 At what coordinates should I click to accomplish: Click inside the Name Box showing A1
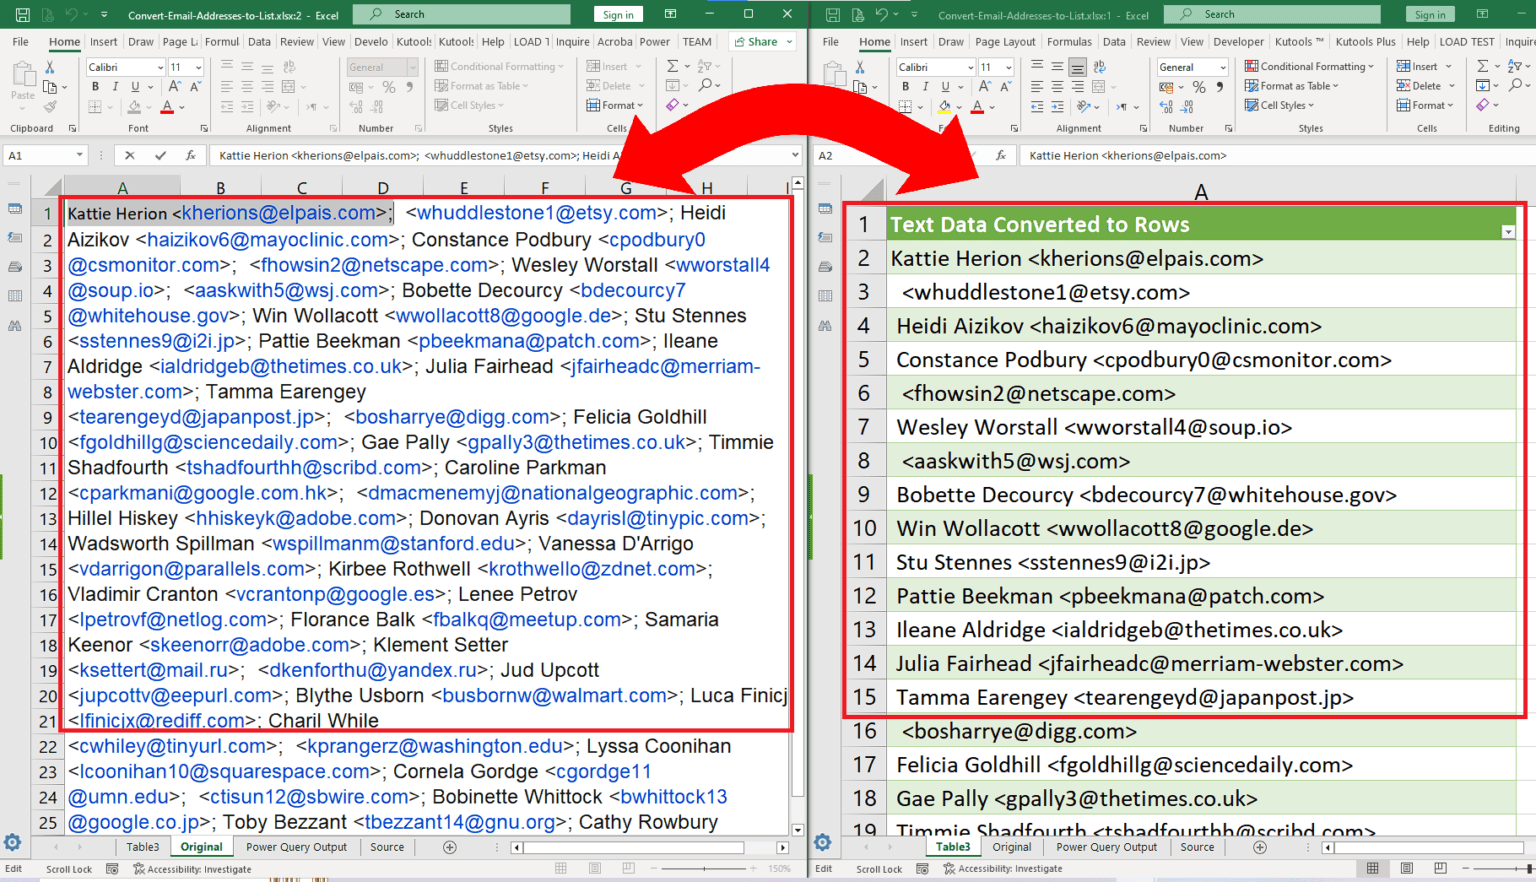pos(40,155)
